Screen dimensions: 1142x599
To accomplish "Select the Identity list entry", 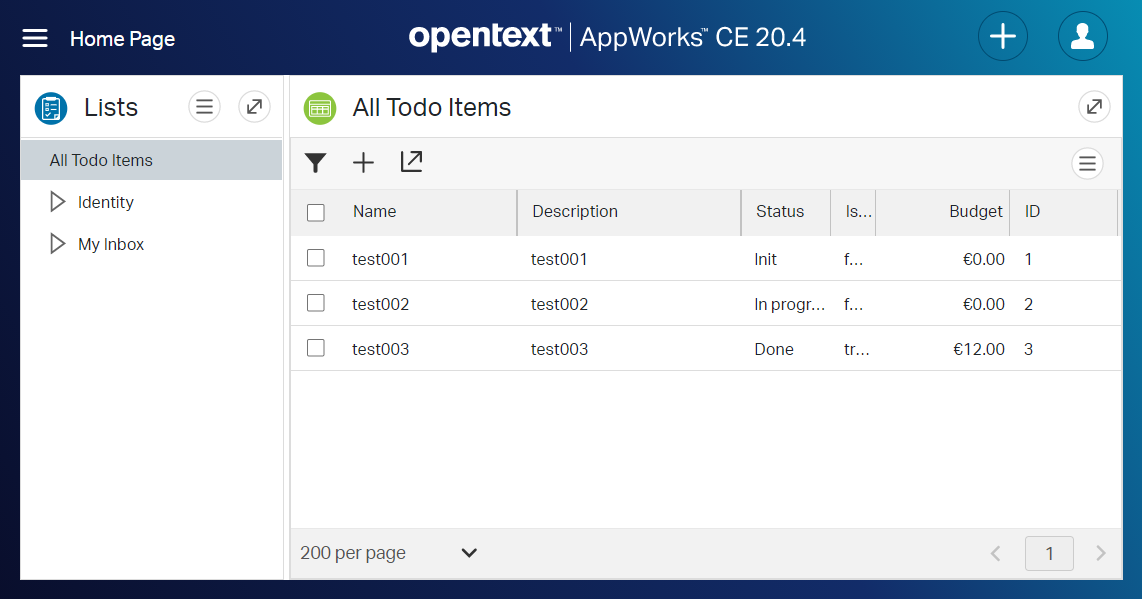I will pos(106,203).
